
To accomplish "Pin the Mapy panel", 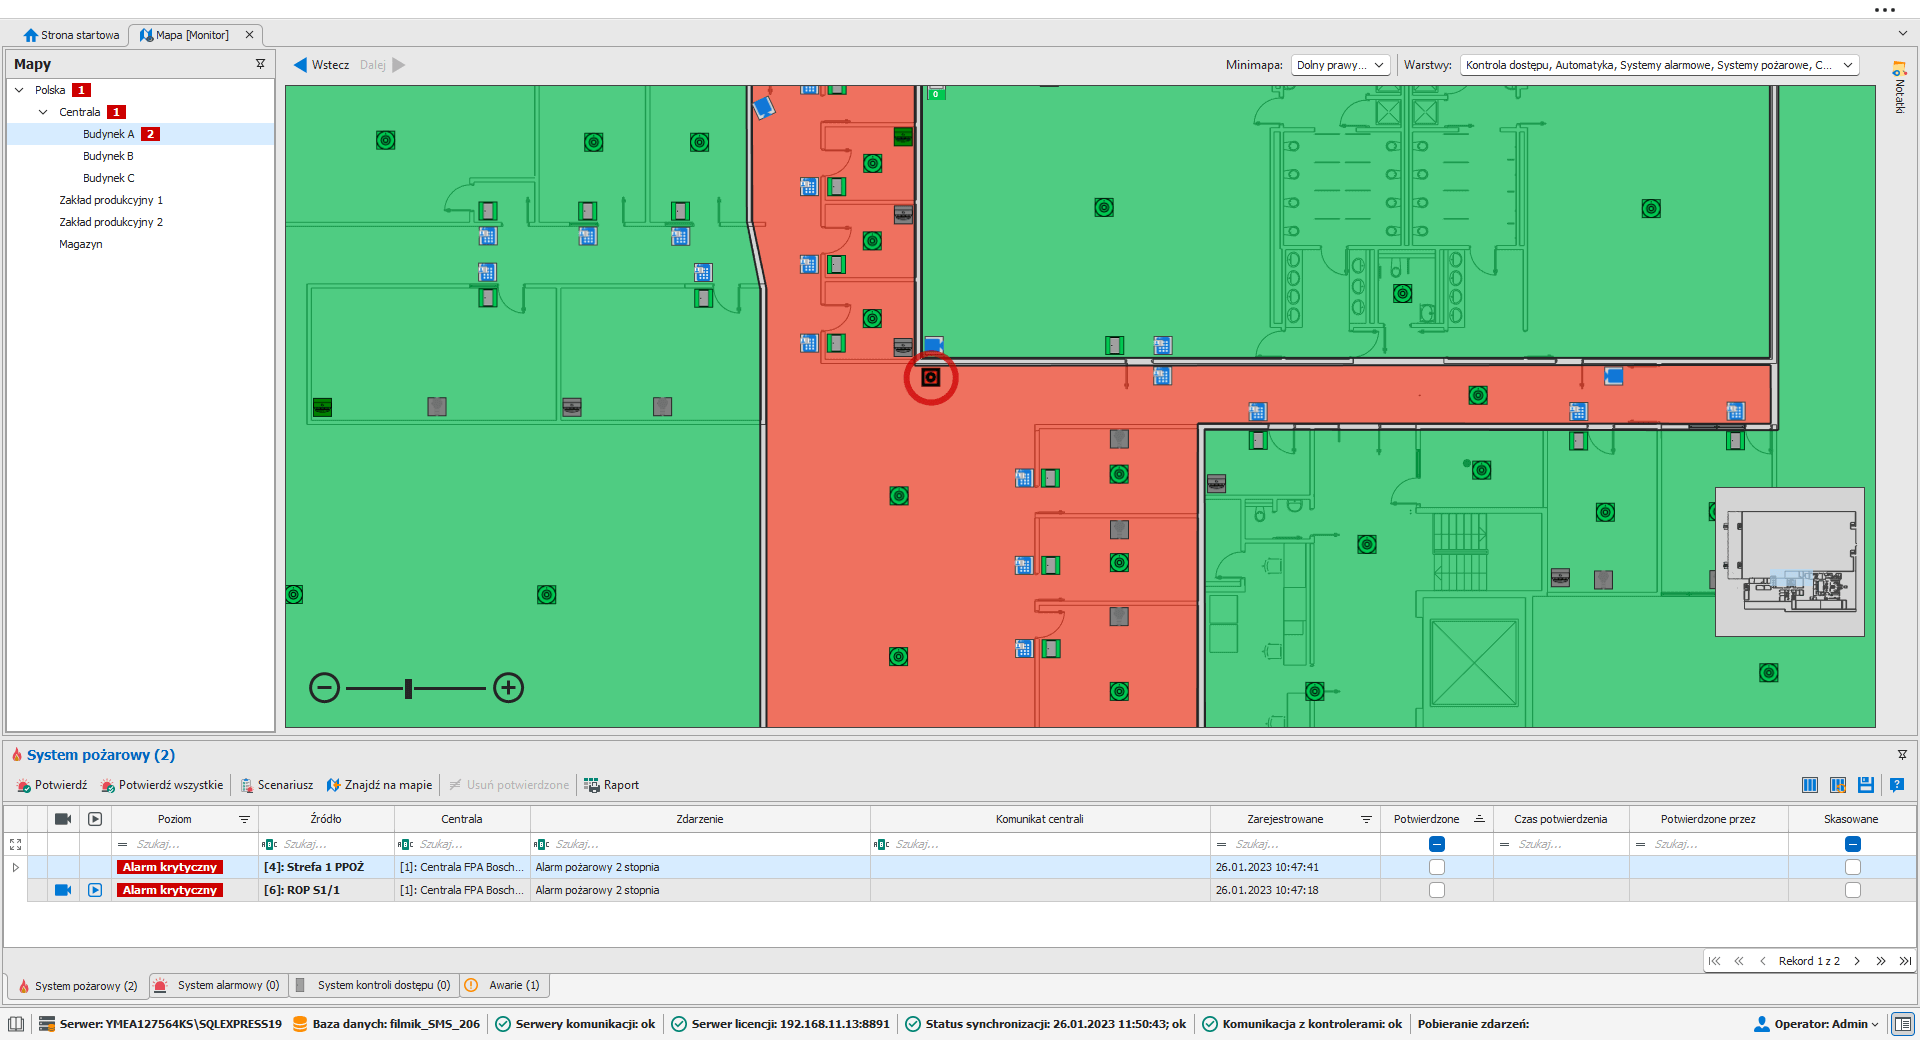I will (260, 64).
